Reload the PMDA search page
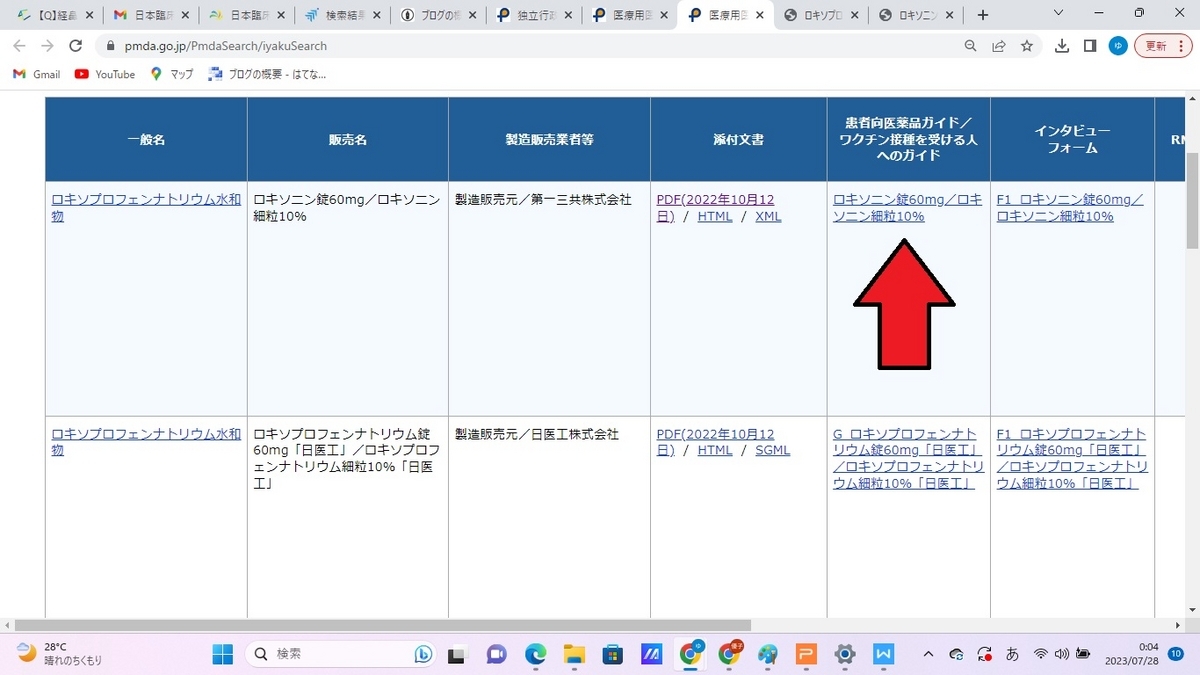The image size is (1200, 675). (x=75, y=46)
